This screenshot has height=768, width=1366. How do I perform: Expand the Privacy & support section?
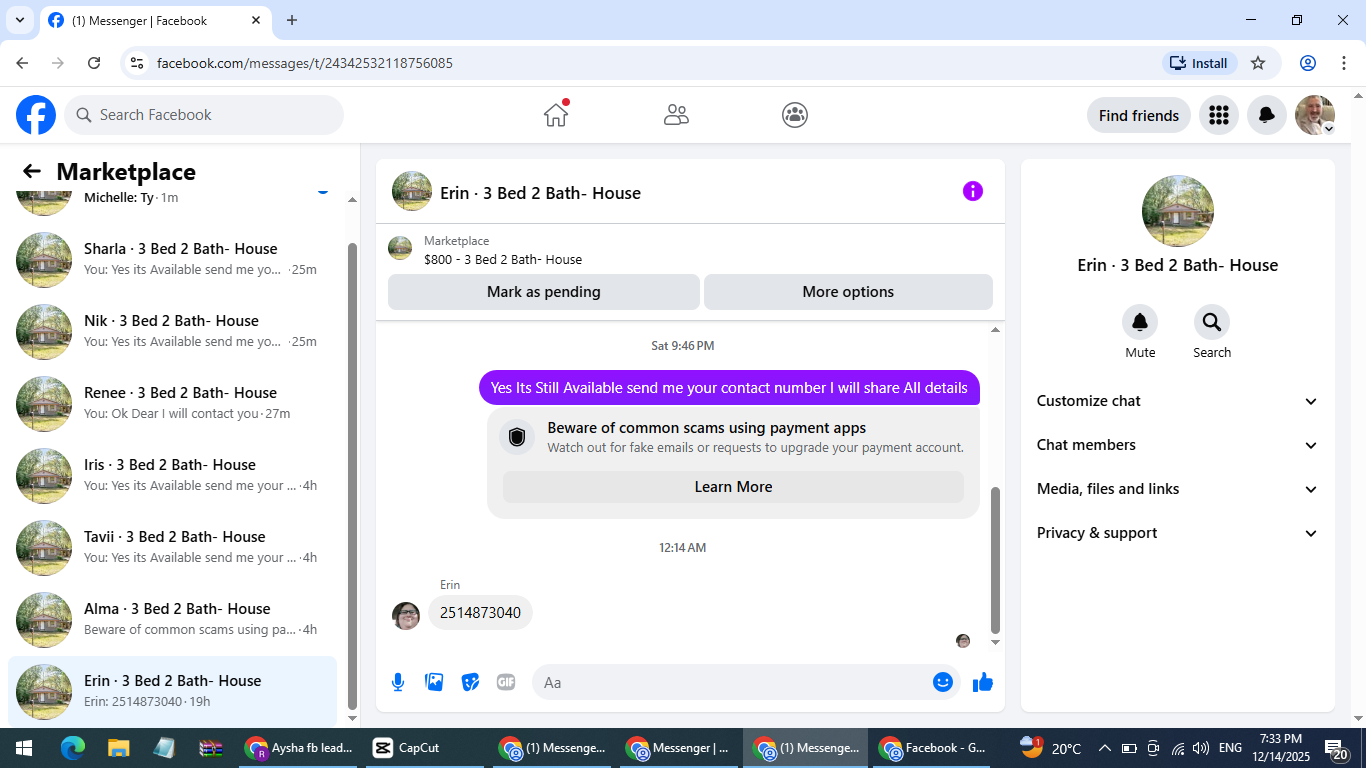click(1178, 533)
